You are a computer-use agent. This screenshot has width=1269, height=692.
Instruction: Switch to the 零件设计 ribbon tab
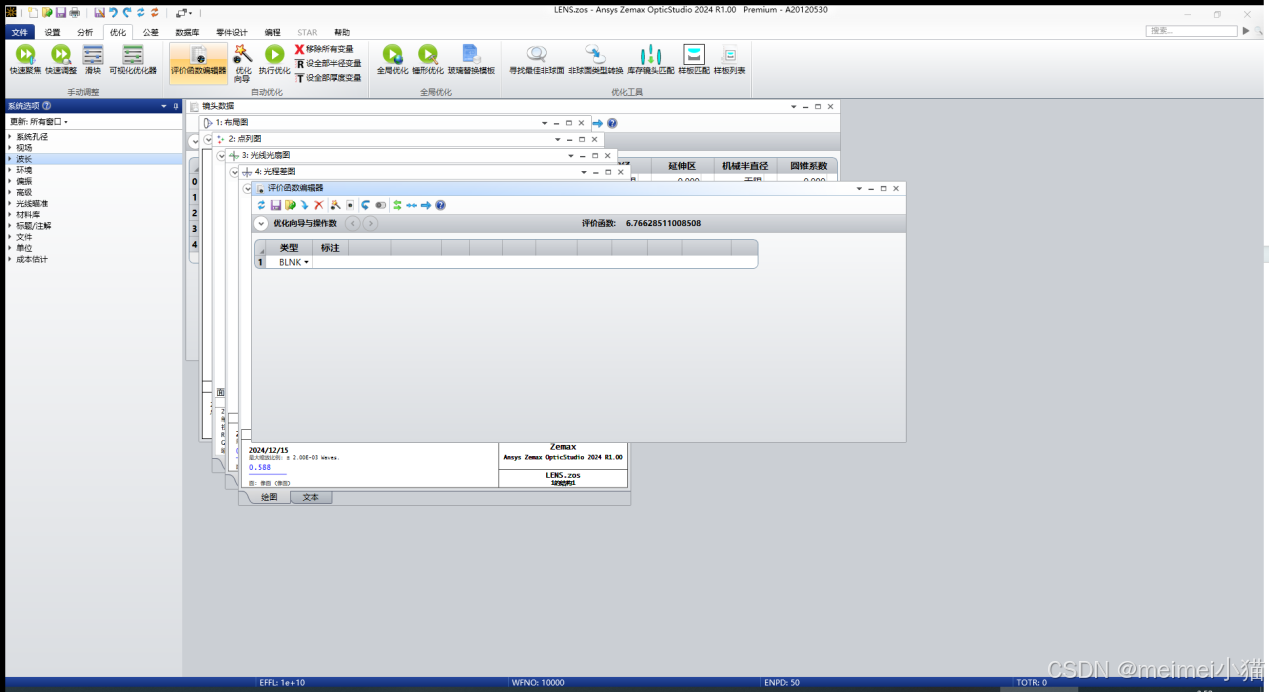(231, 33)
